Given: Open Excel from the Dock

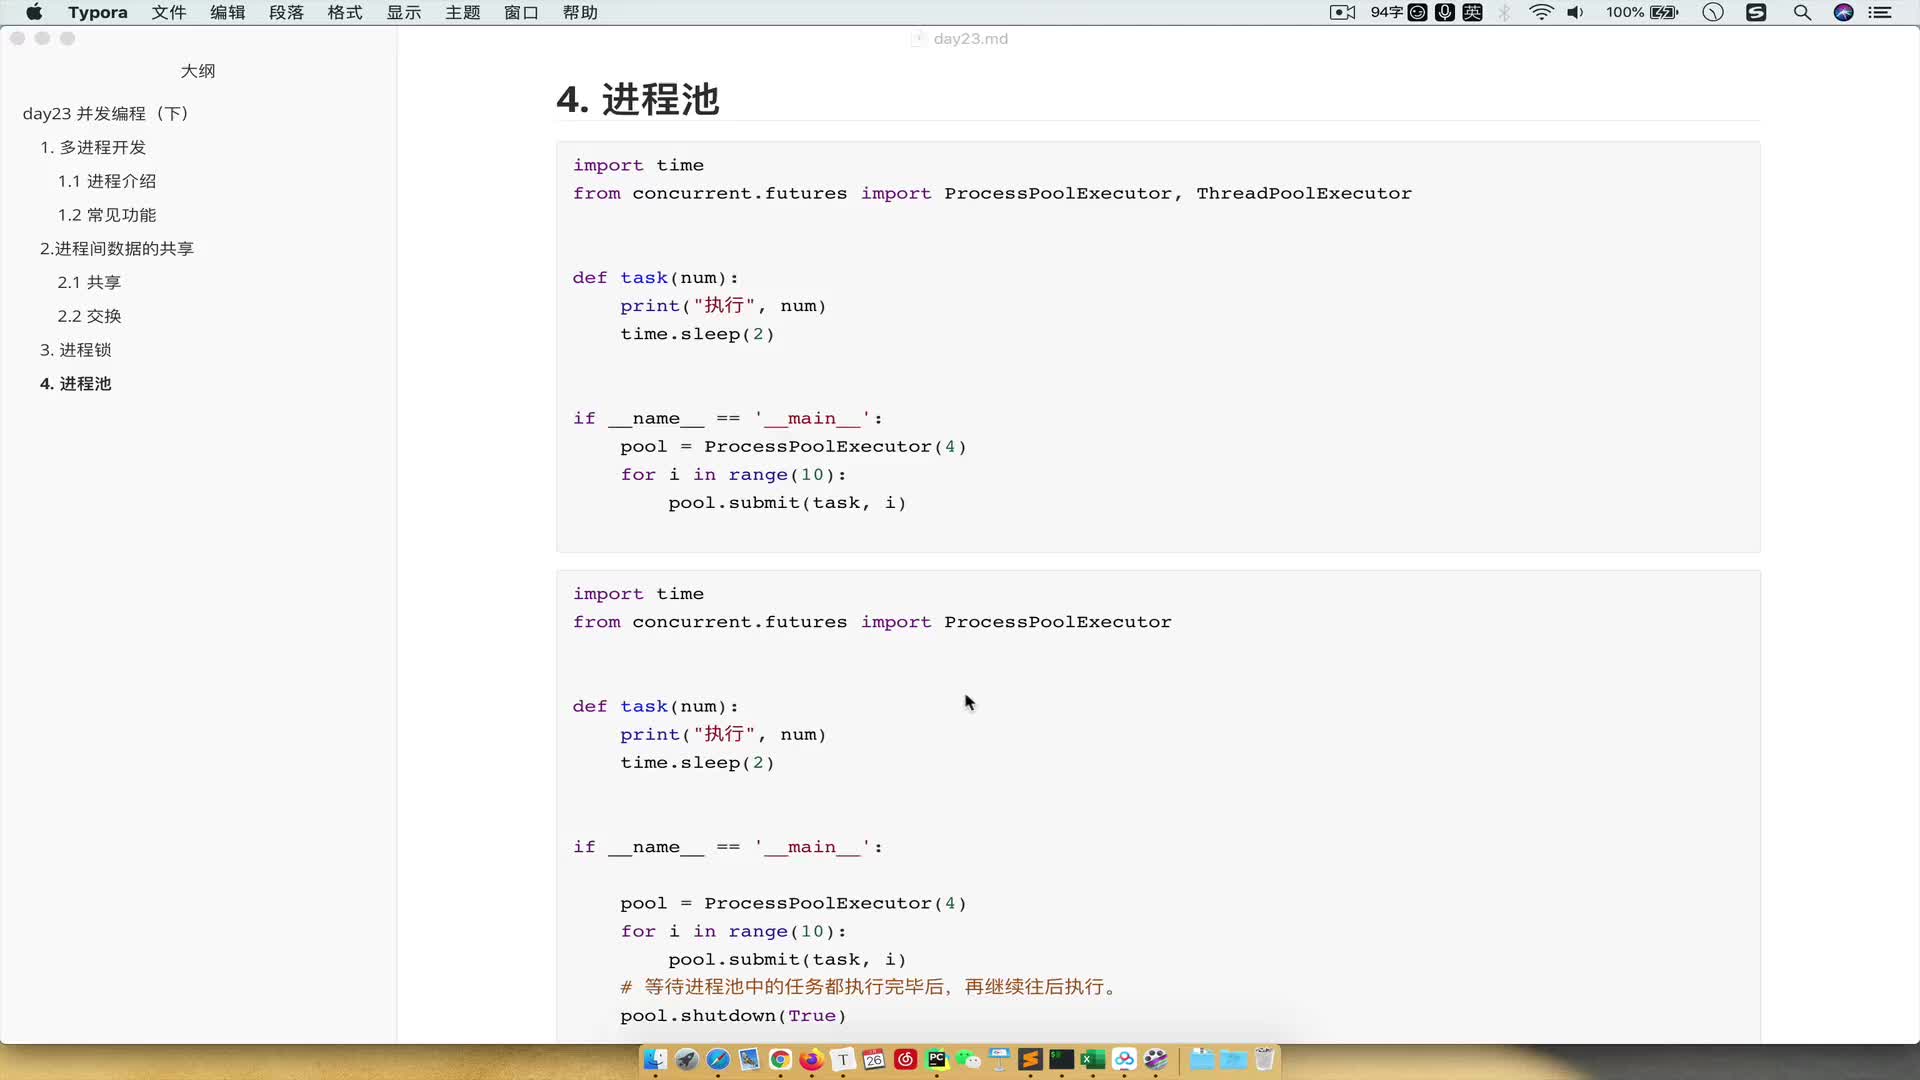Looking at the screenshot, I should [1093, 1060].
